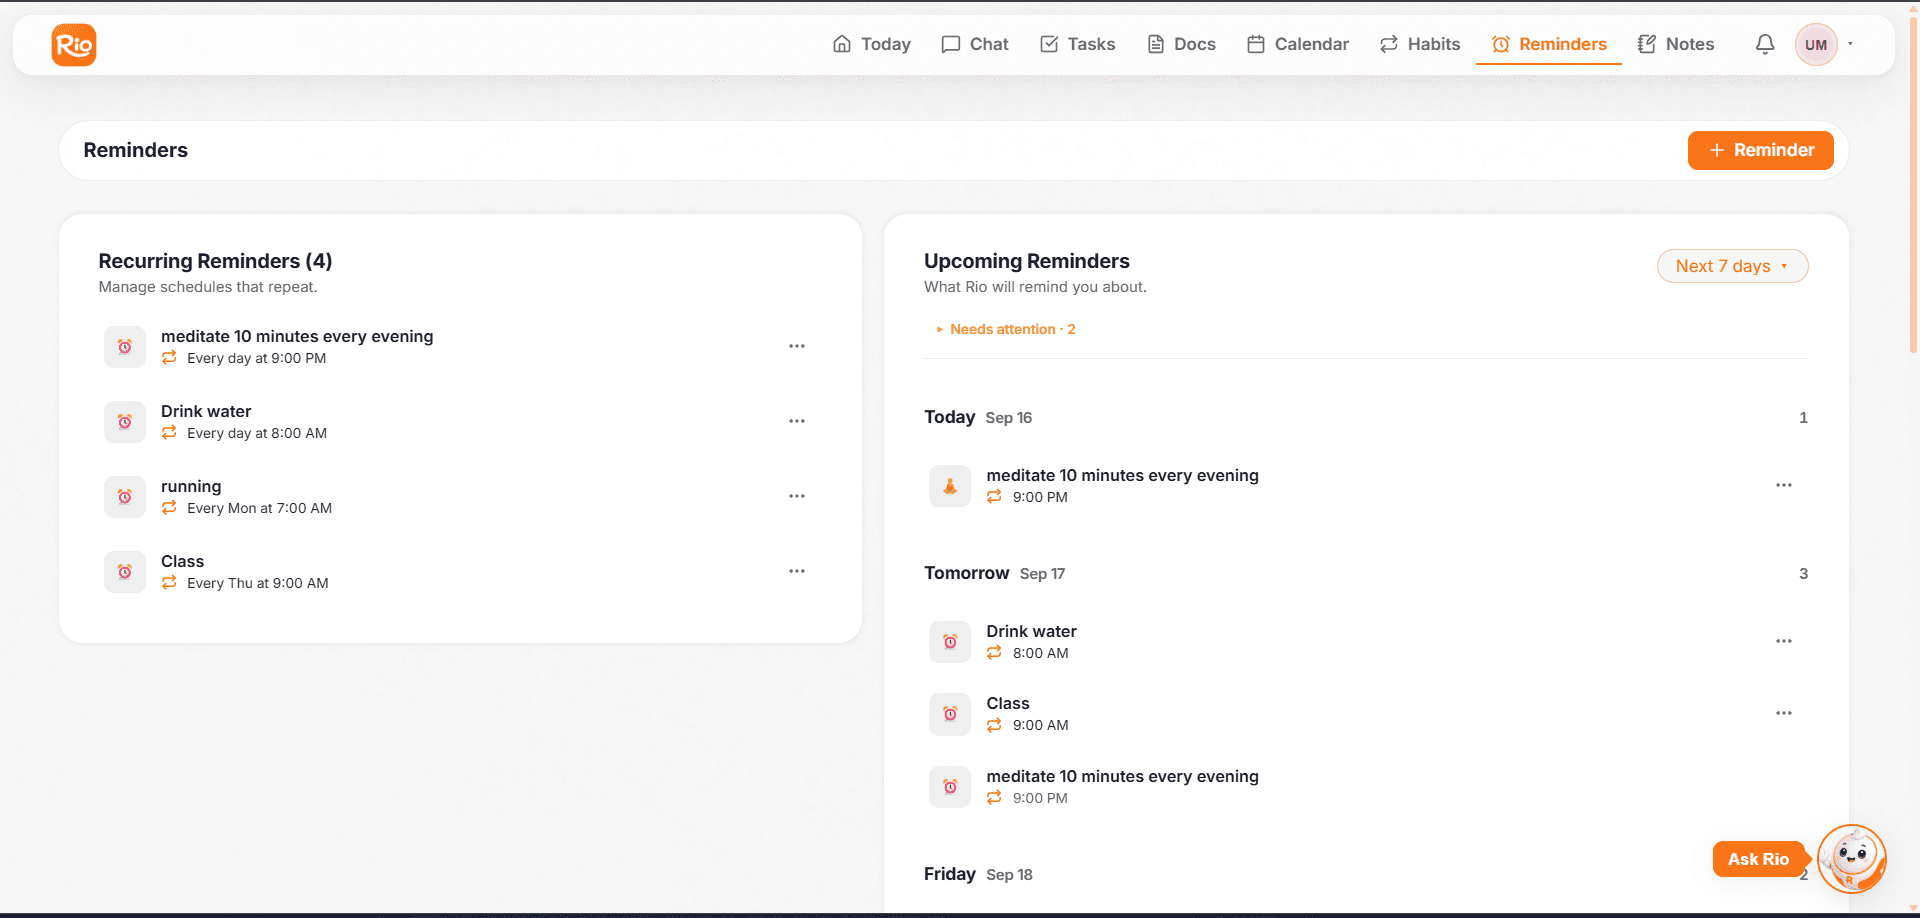
Task: Open options for recurring meditate reminder
Action: click(x=797, y=346)
